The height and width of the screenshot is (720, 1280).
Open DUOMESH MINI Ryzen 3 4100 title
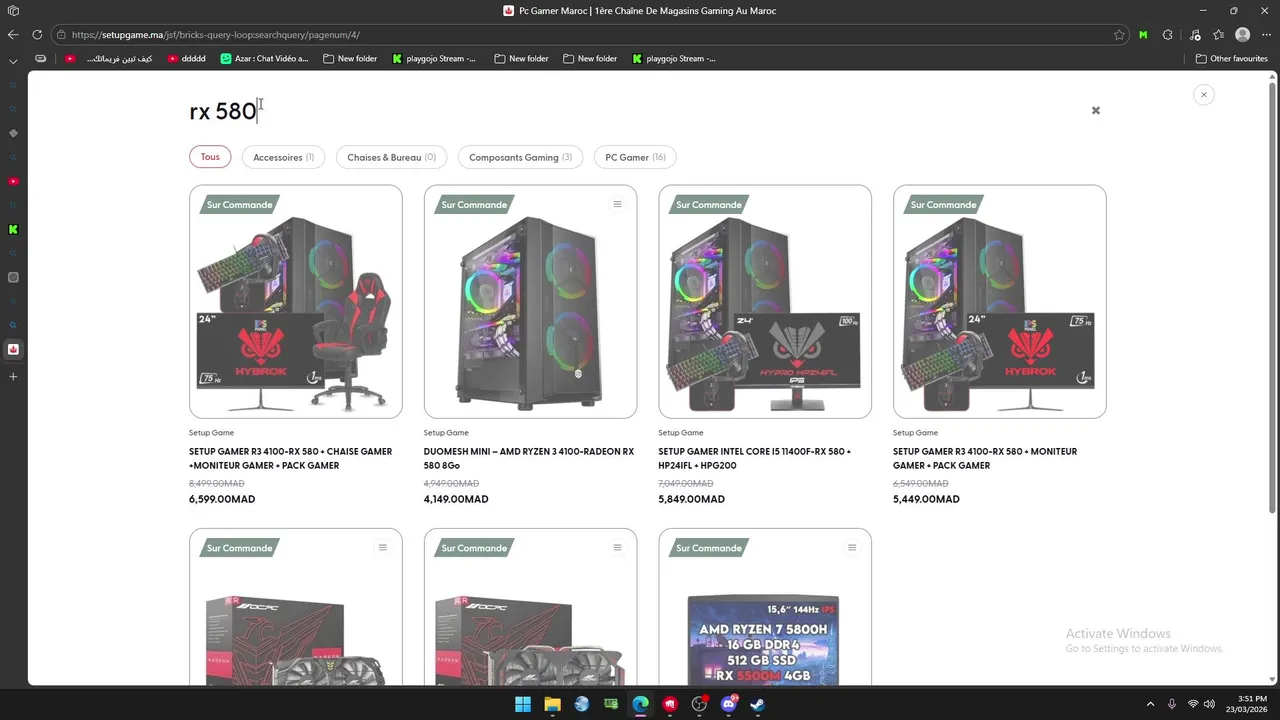(x=528, y=458)
